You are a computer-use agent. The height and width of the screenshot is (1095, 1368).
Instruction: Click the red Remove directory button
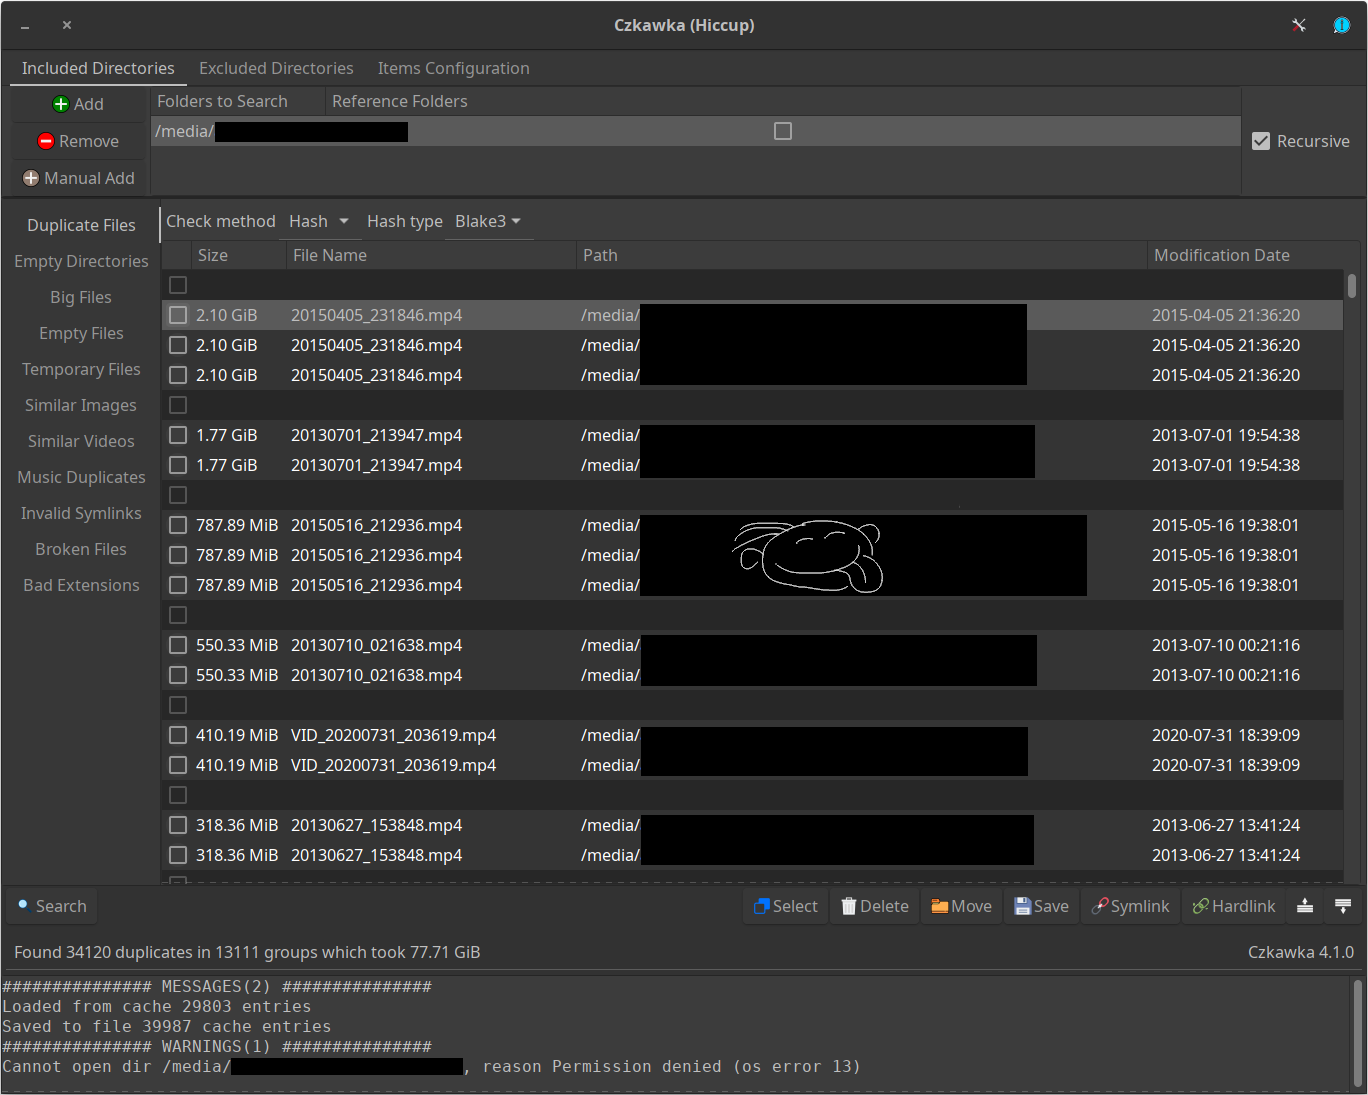pyautogui.click(x=78, y=141)
